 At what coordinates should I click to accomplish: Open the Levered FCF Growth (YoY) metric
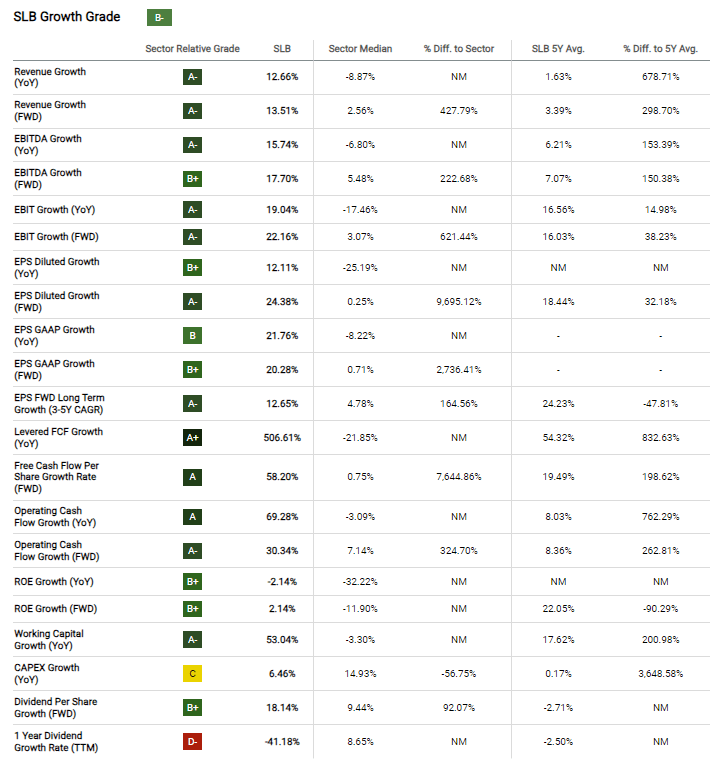58,437
